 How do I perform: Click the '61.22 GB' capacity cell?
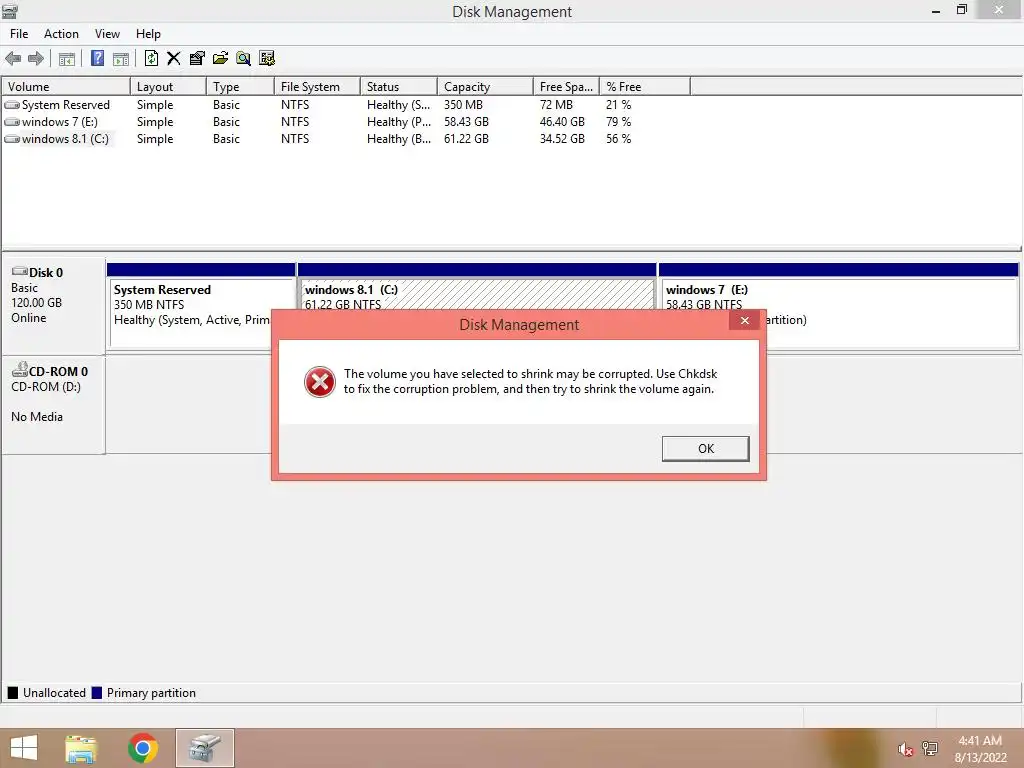(466, 138)
